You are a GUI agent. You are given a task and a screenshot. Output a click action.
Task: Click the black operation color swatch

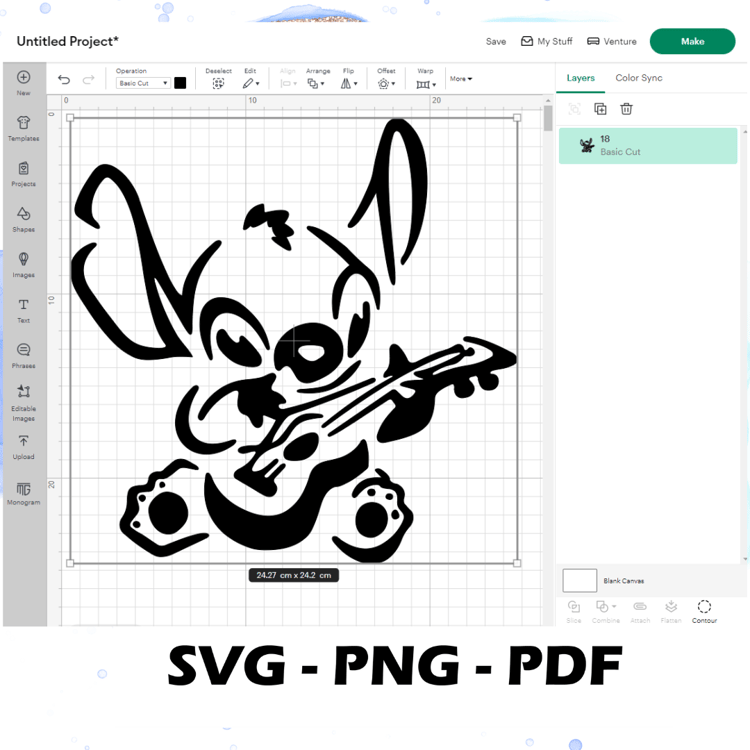pos(180,83)
